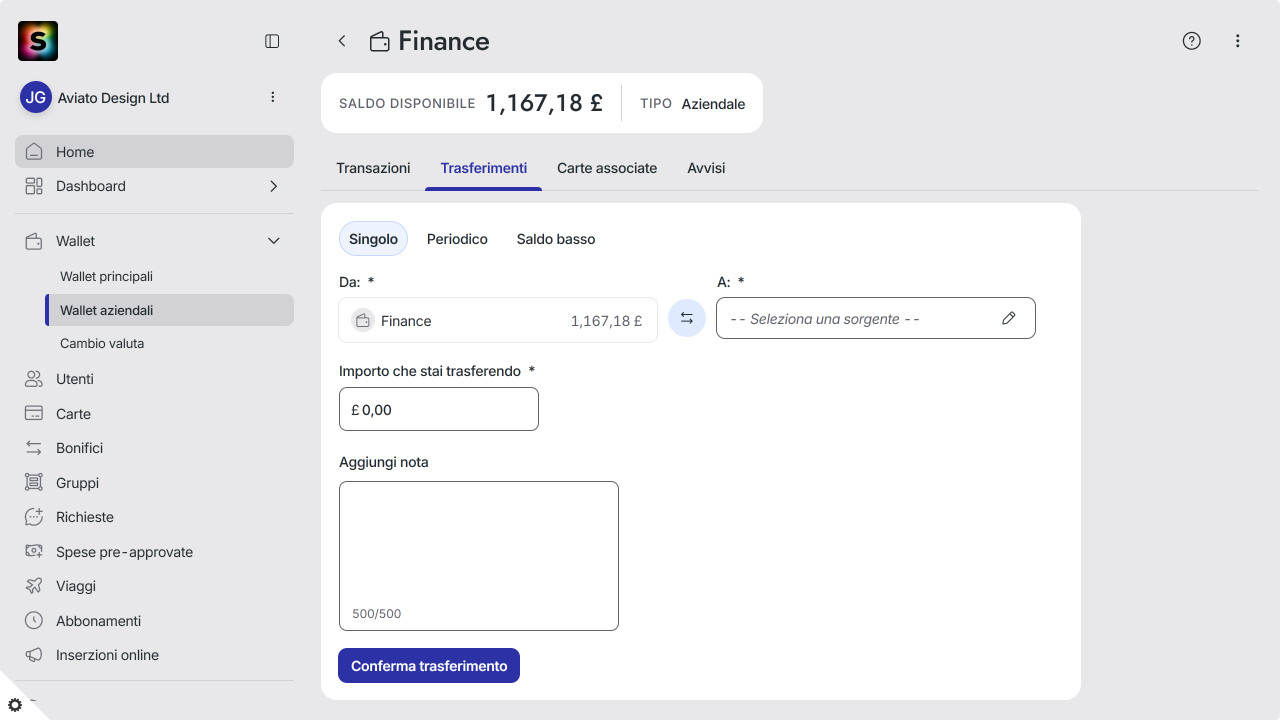
Task: Open the help question mark icon
Action: tap(1191, 41)
